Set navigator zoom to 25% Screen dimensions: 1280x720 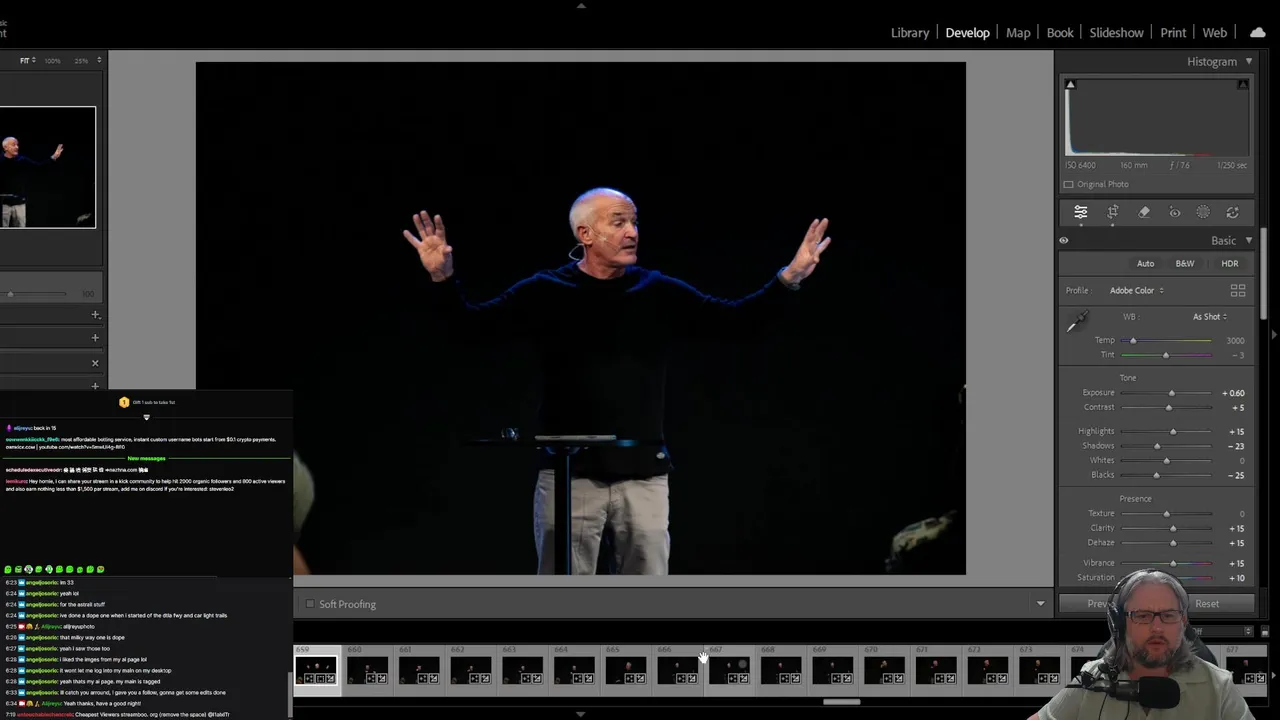coord(80,61)
